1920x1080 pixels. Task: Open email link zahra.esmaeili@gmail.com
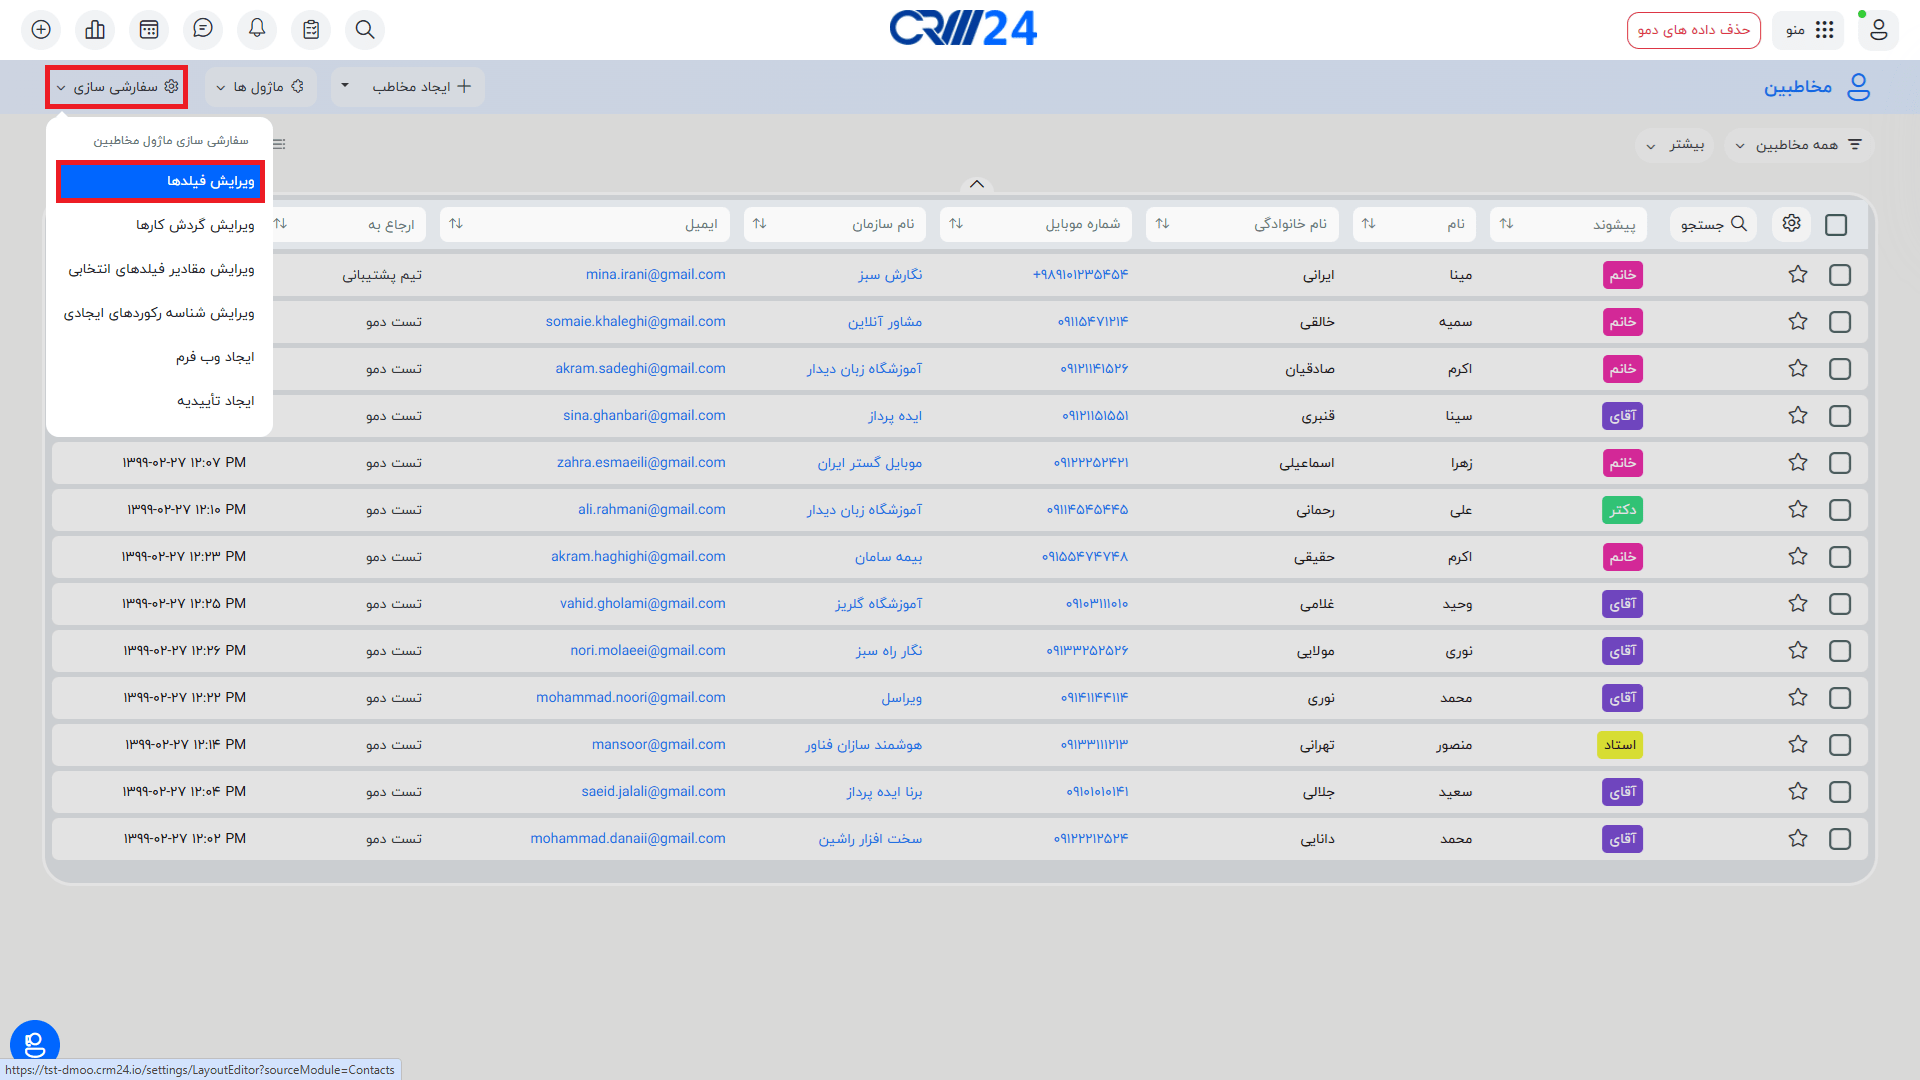pos(641,463)
